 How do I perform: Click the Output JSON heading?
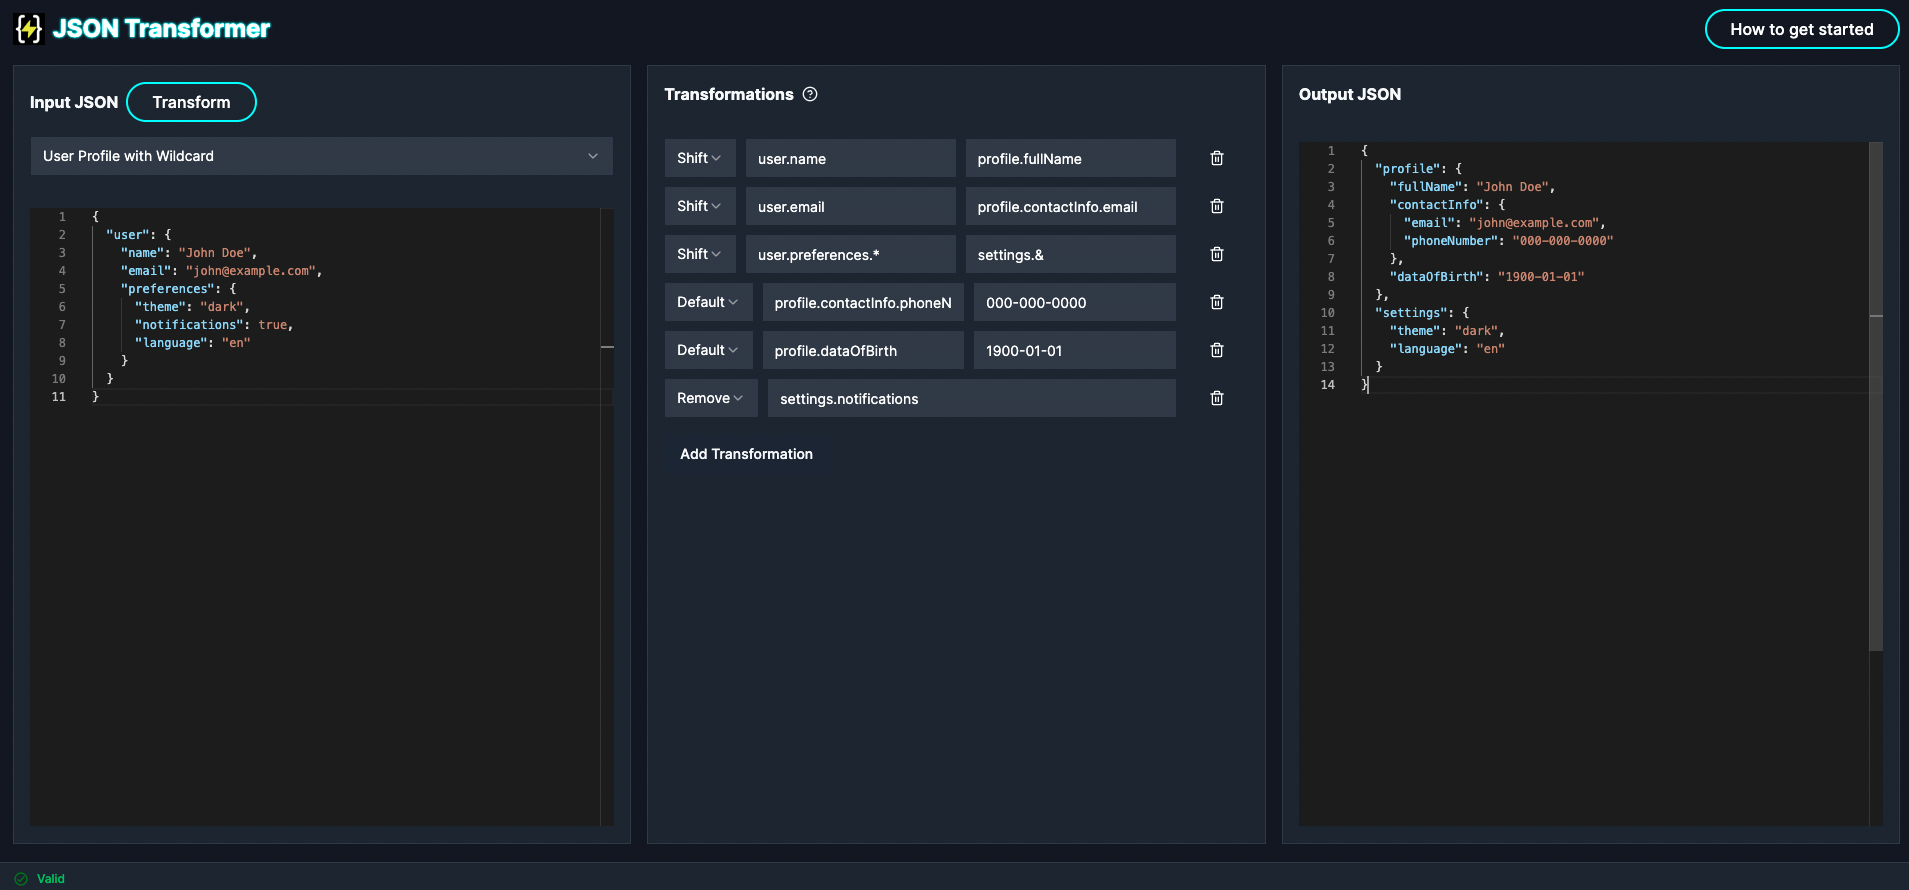[x=1350, y=94]
